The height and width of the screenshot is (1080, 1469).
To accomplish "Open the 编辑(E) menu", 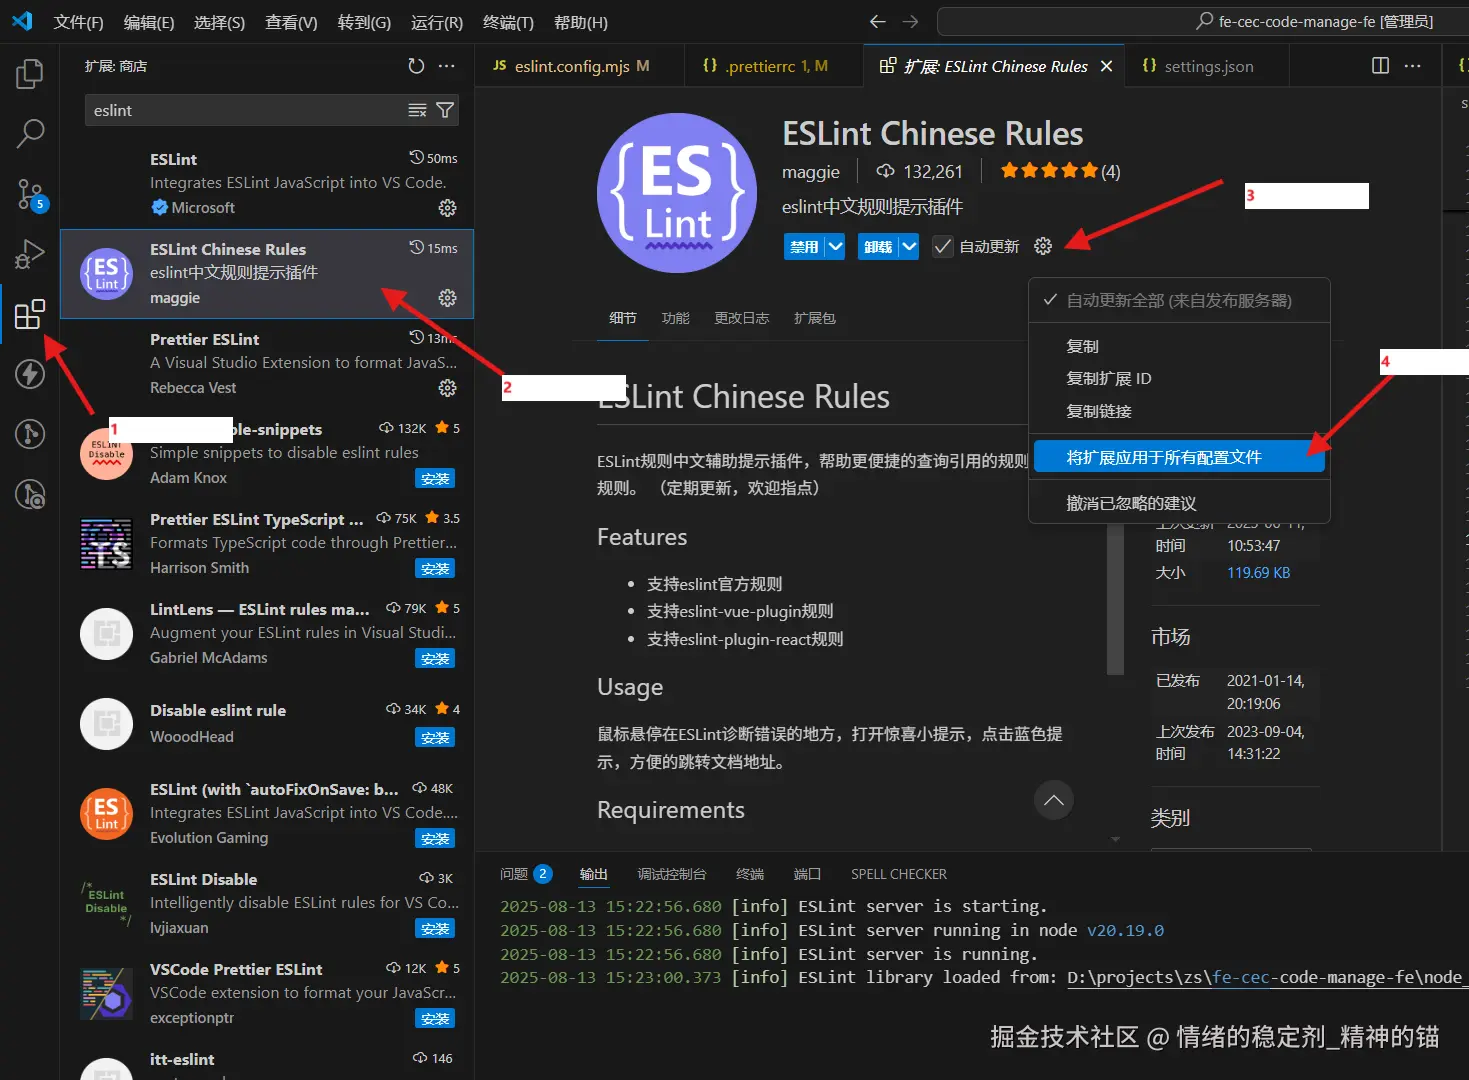I will tap(149, 22).
